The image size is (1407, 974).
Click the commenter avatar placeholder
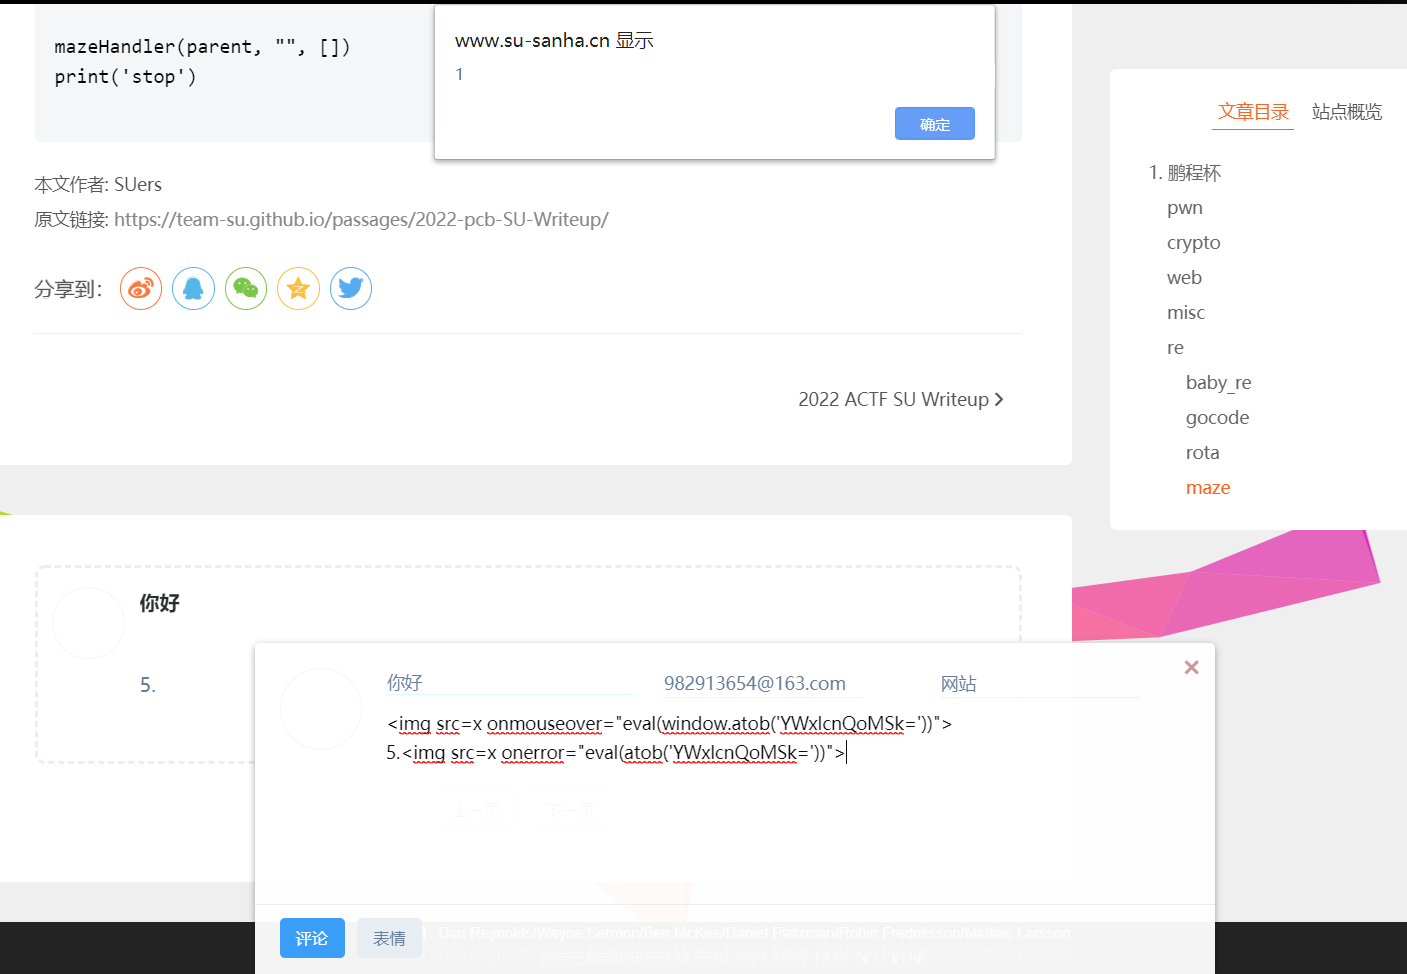(320, 709)
